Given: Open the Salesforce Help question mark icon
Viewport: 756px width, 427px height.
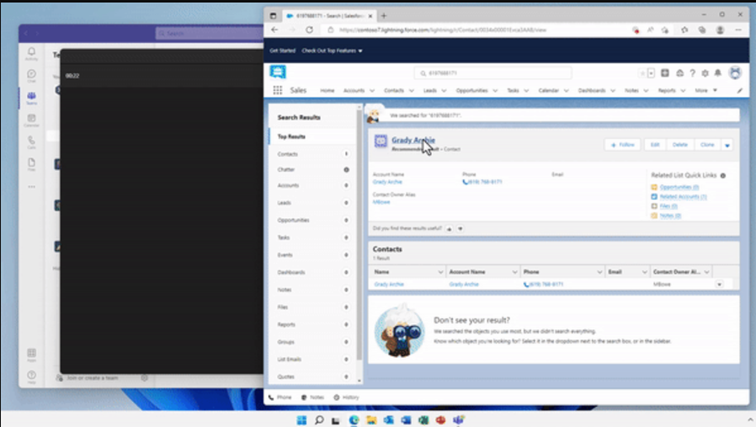Looking at the screenshot, I should 692,73.
